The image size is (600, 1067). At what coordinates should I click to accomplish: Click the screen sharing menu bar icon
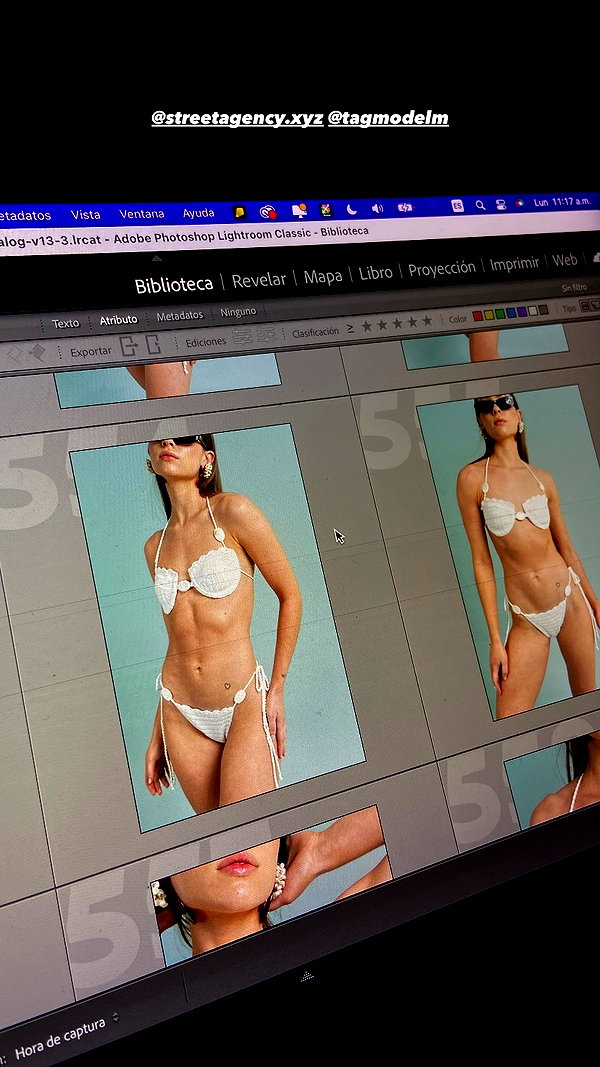(299, 210)
